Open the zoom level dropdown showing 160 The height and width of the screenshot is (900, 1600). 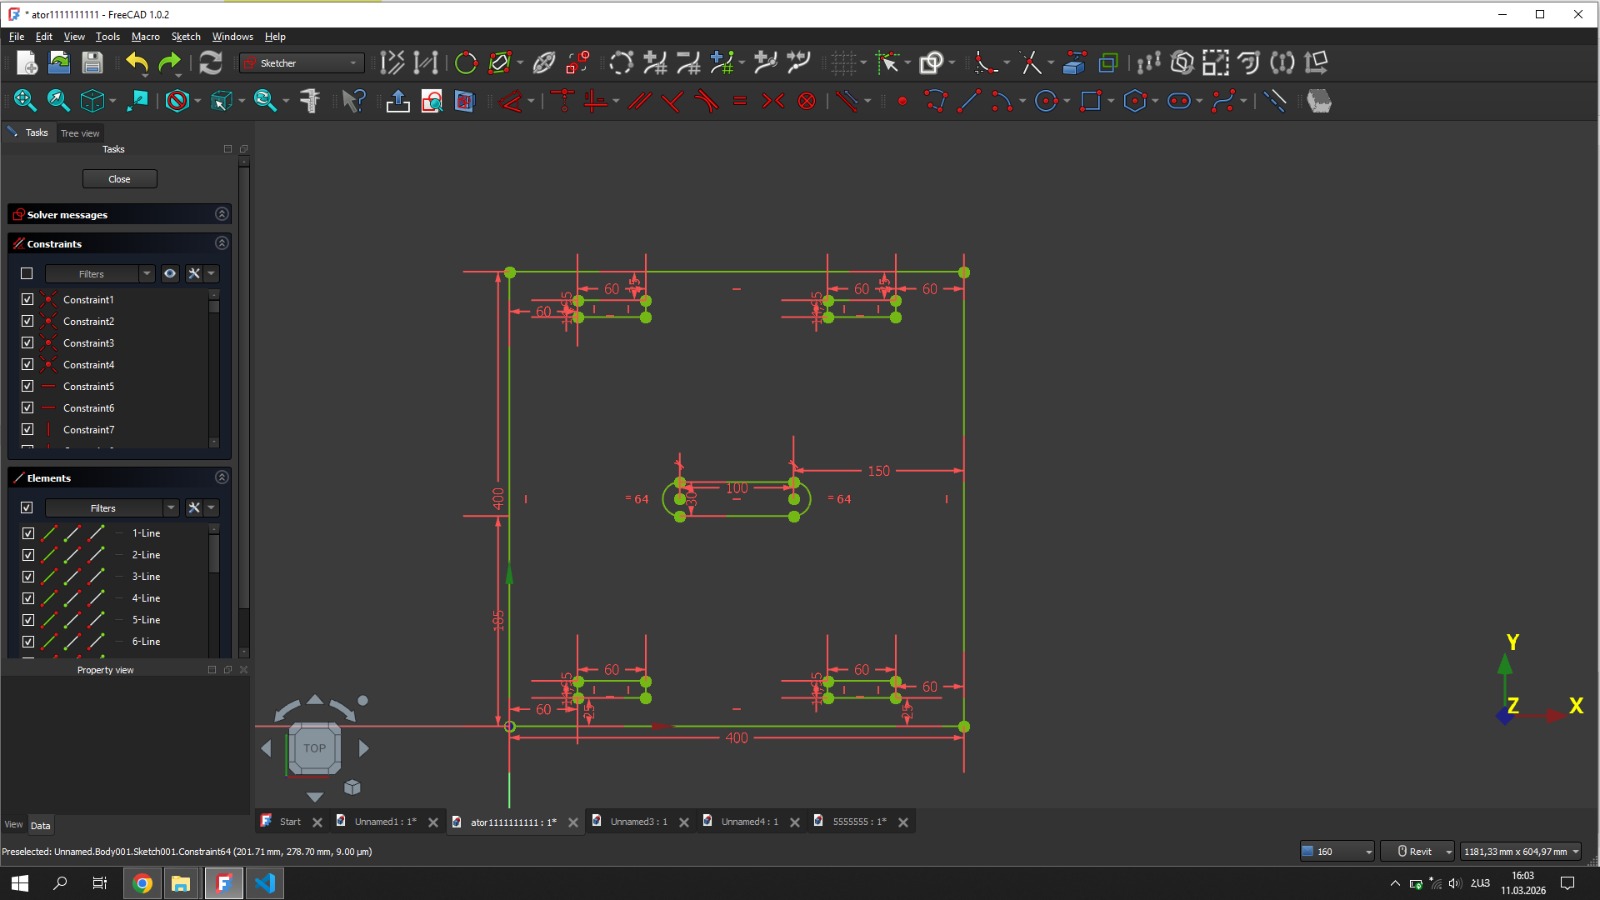pos(1366,851)
